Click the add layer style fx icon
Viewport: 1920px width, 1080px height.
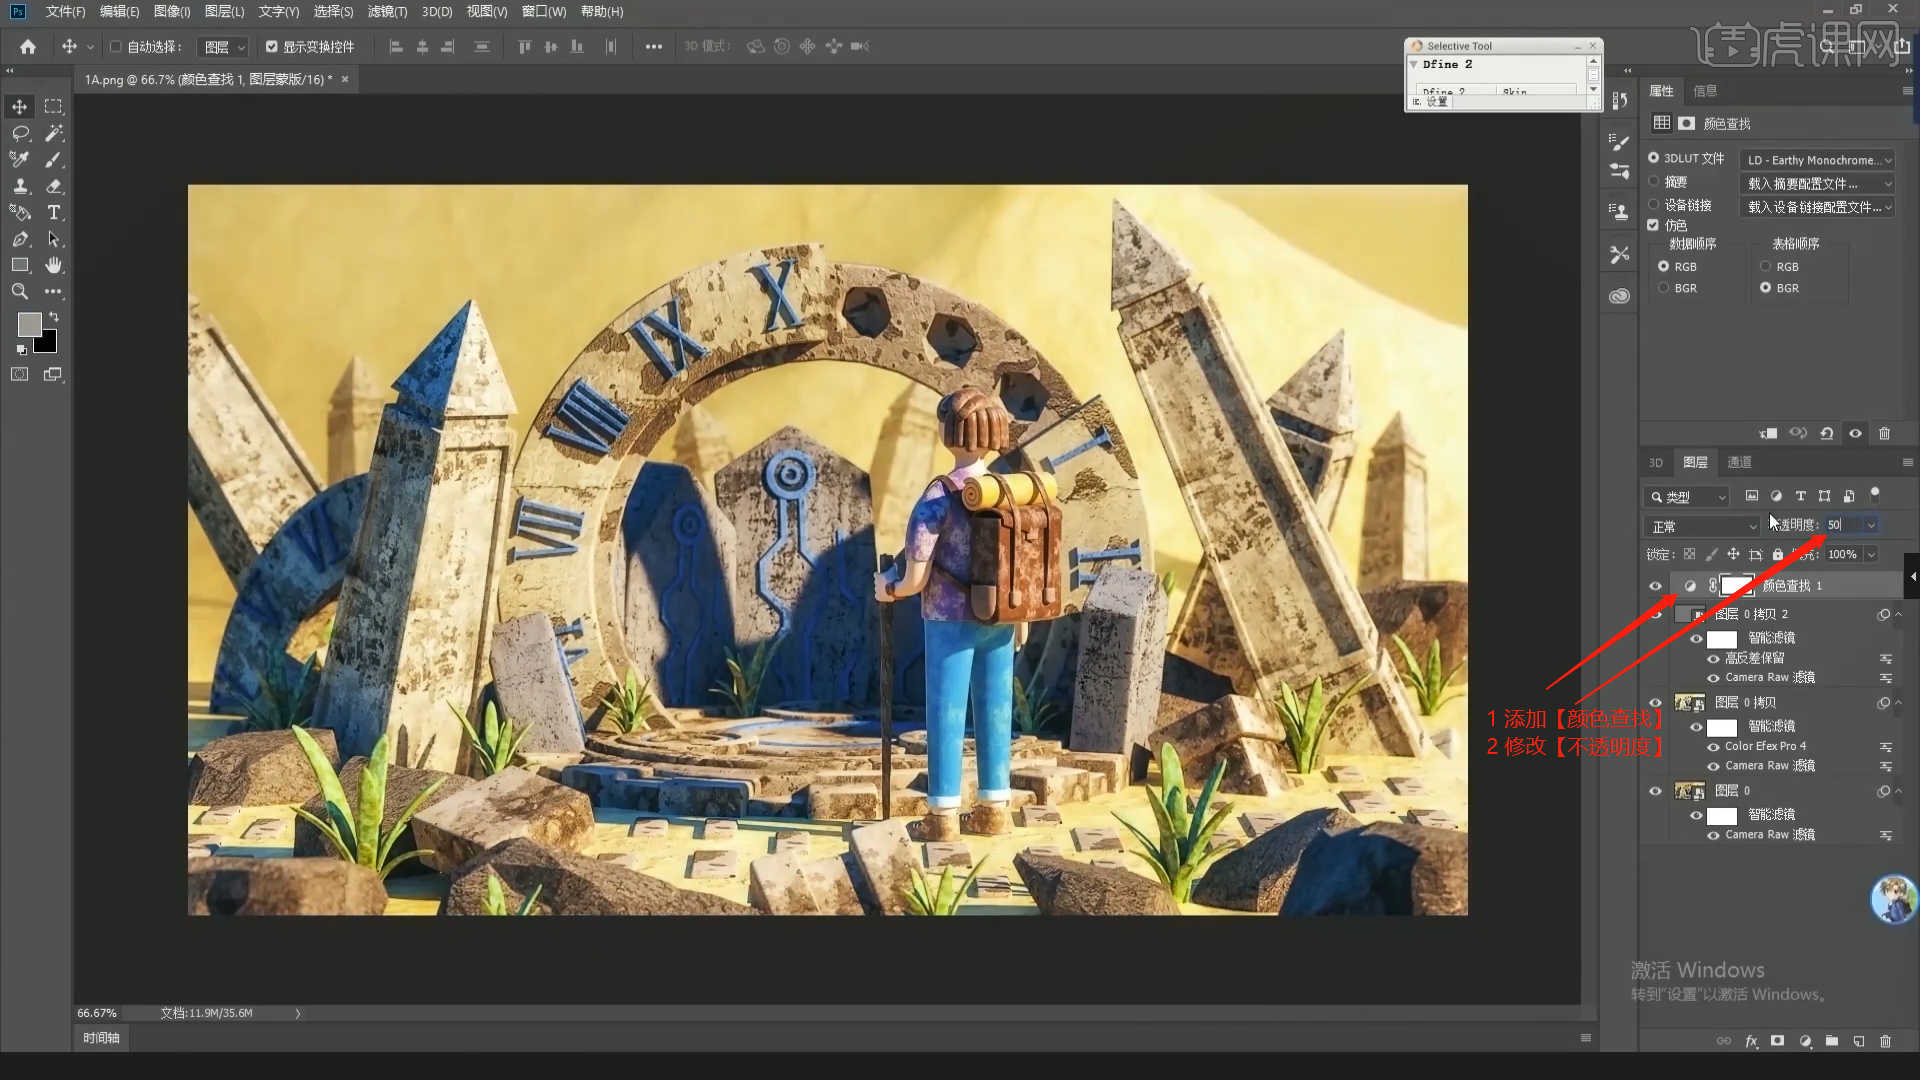[x=1751, y=1041]
